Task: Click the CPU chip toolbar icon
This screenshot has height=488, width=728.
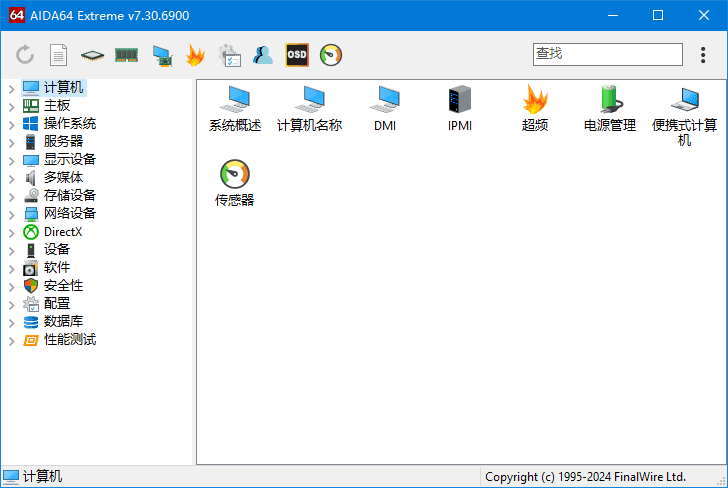Action: pyautogui.click(x=92, y=55)
